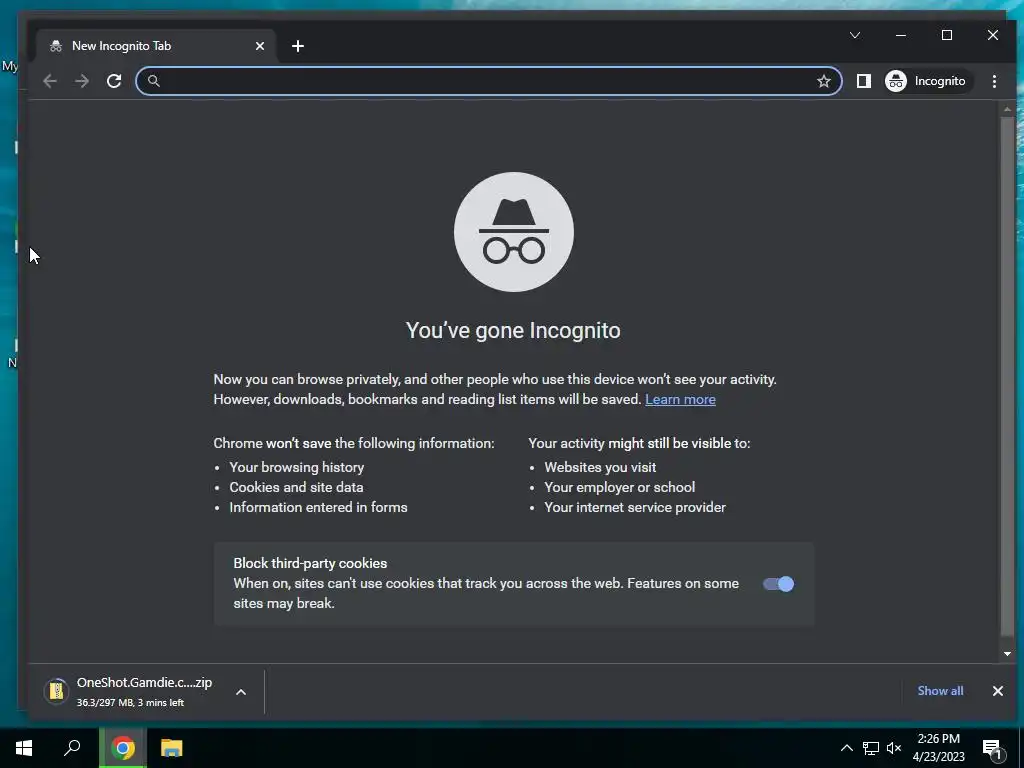
Task: Toggle Block third-party cookies switch
Action: pos(778,584)
